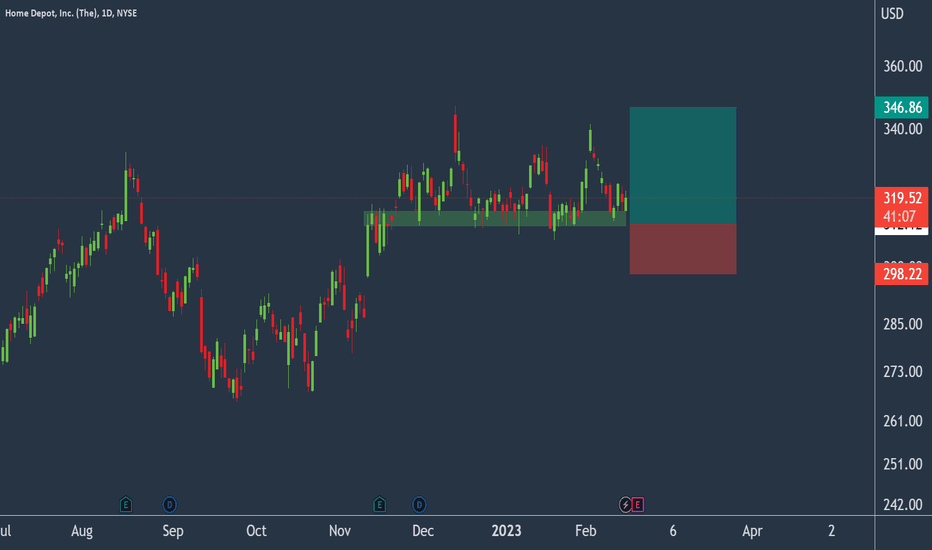Click the 340.00 price axis label
932x550 pixels.
(x=903, y=129)
